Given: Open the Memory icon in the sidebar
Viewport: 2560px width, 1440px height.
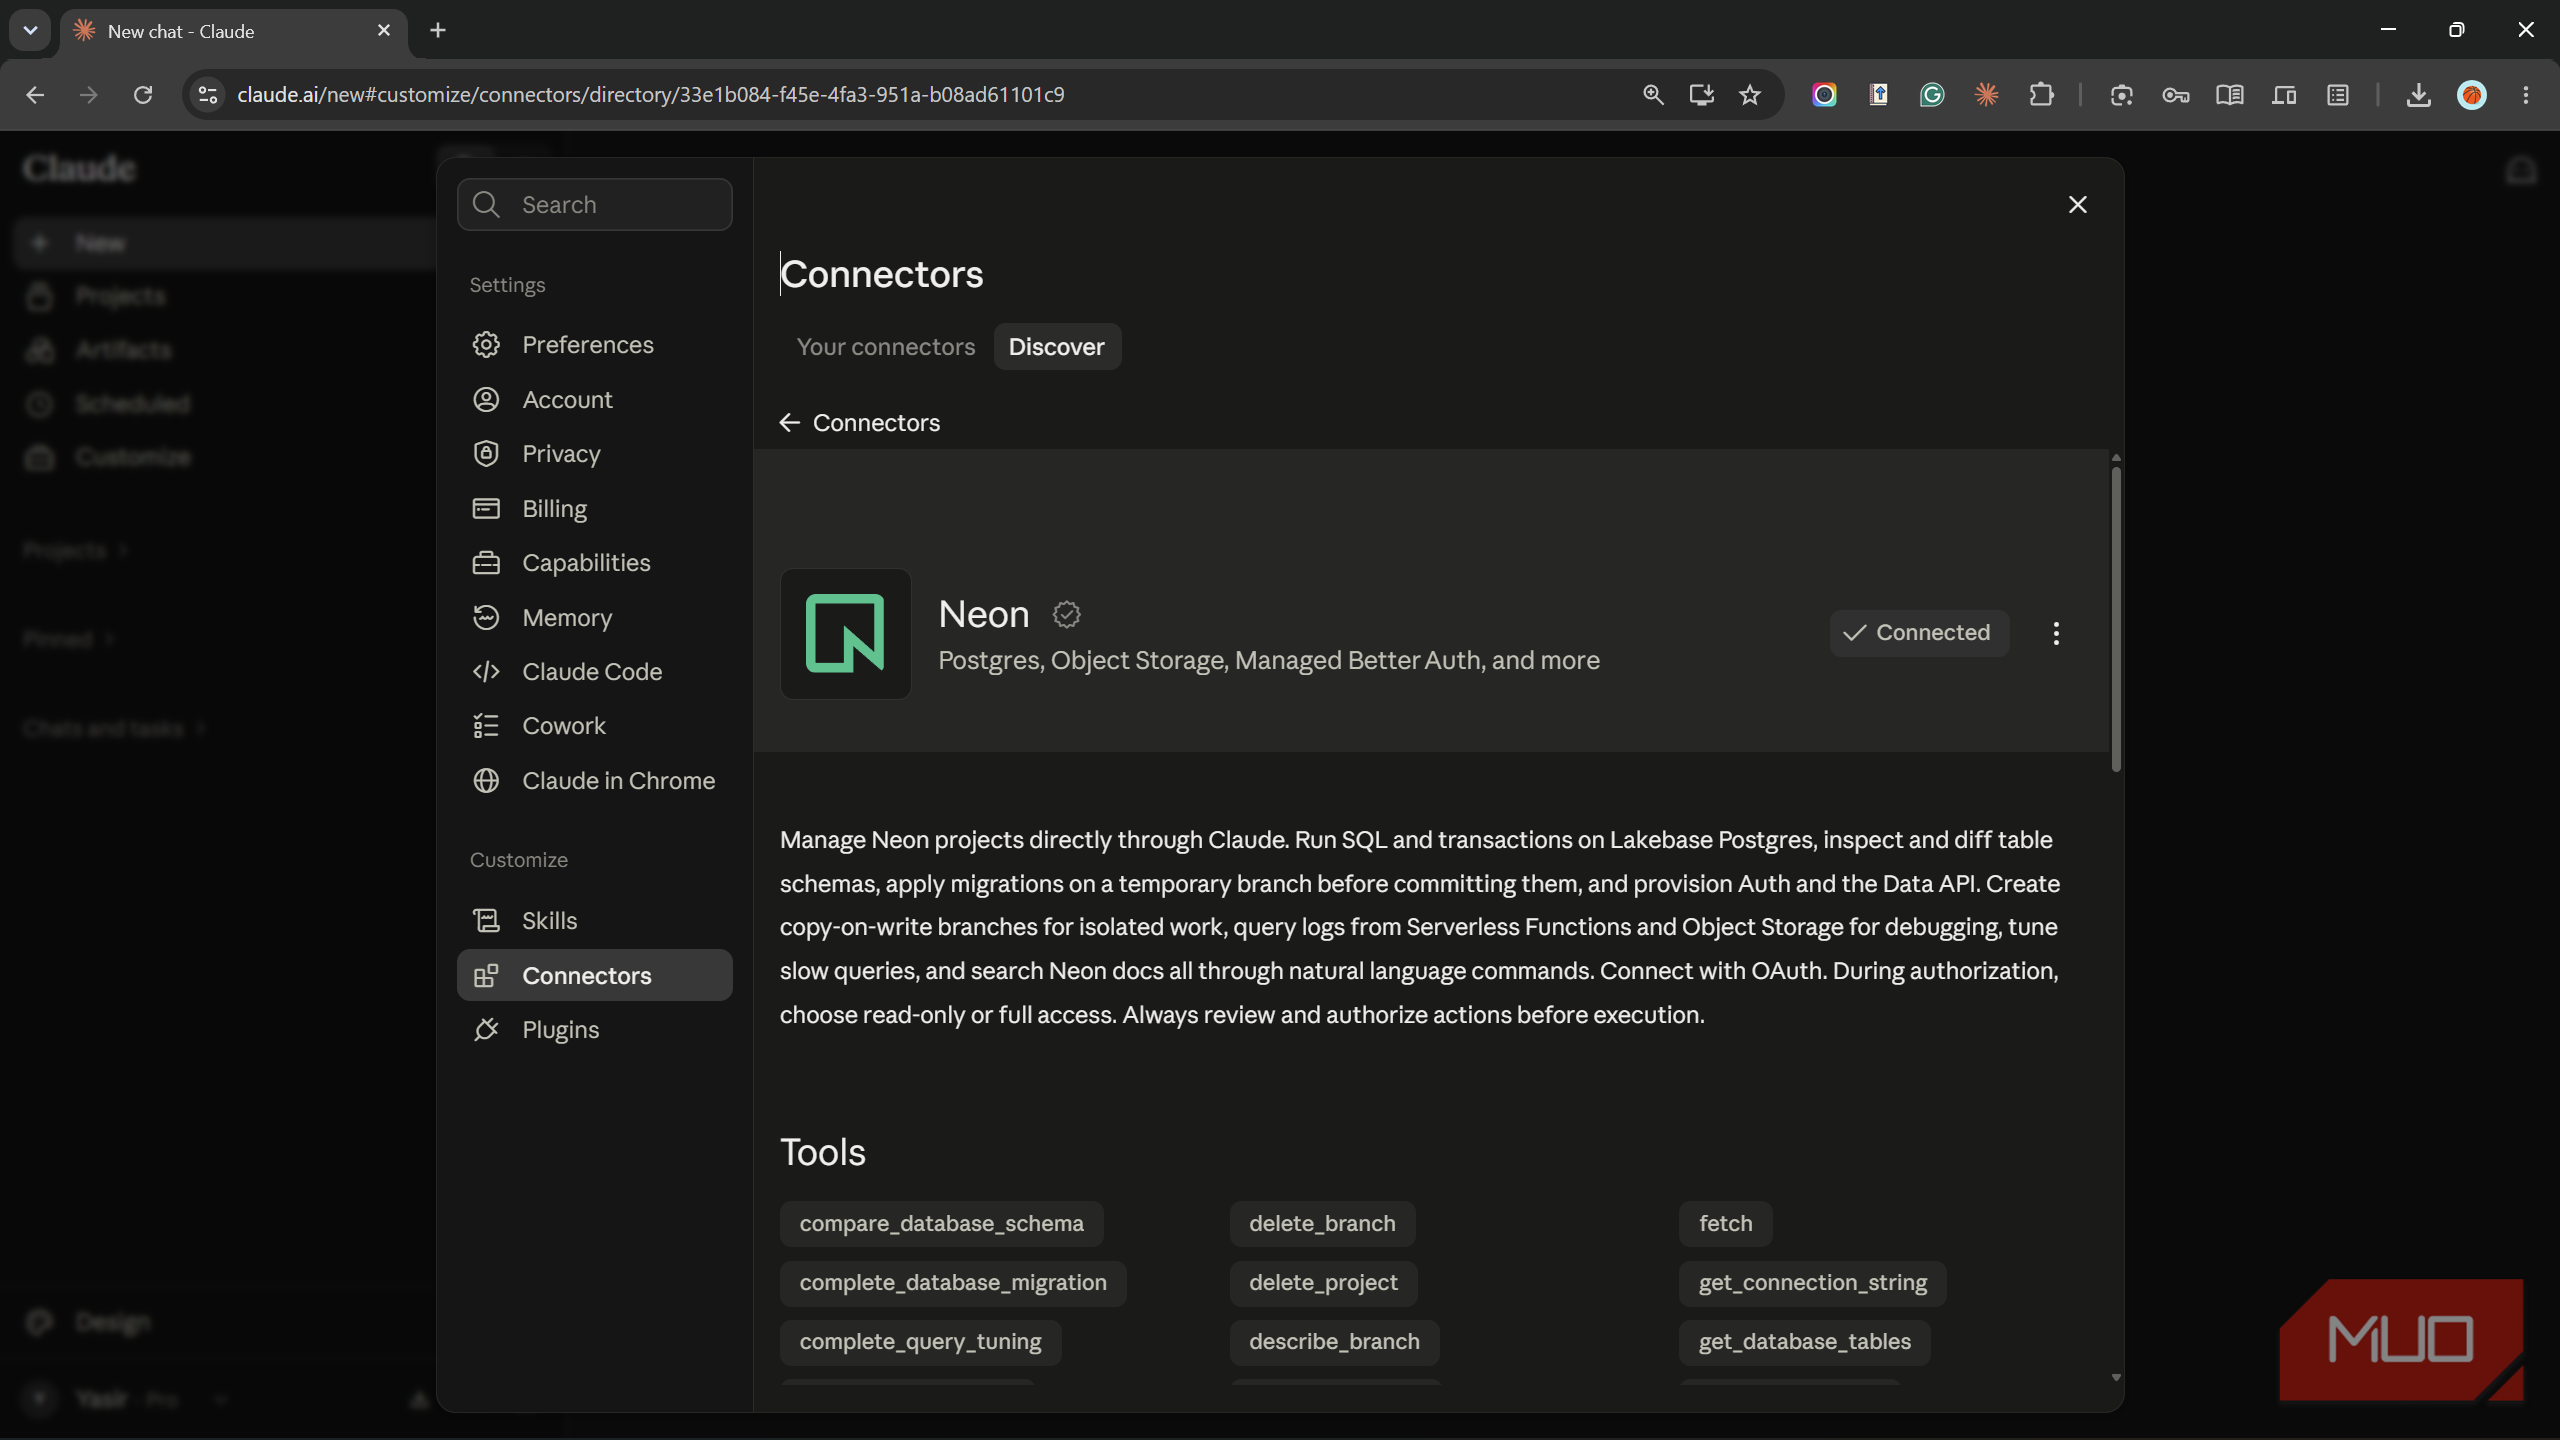Looking at the screenshot, I should 486,617.
